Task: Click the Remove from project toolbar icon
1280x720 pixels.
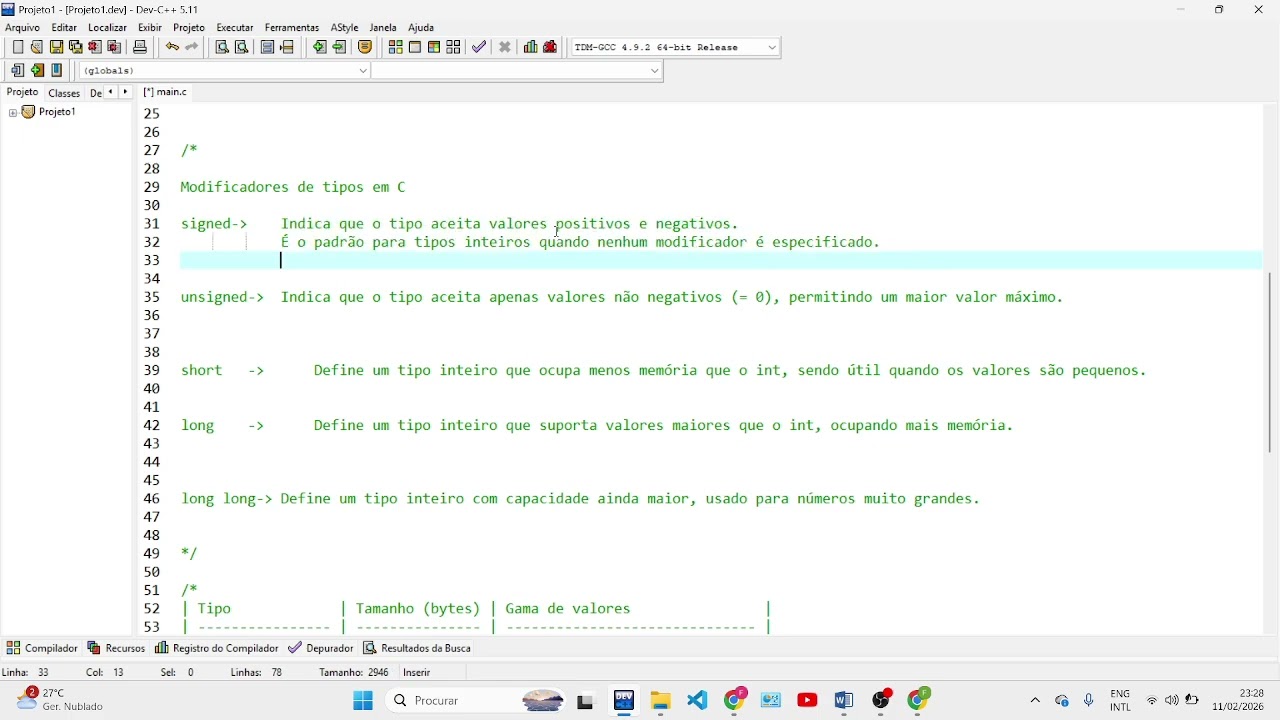Action: pos(339,47)
